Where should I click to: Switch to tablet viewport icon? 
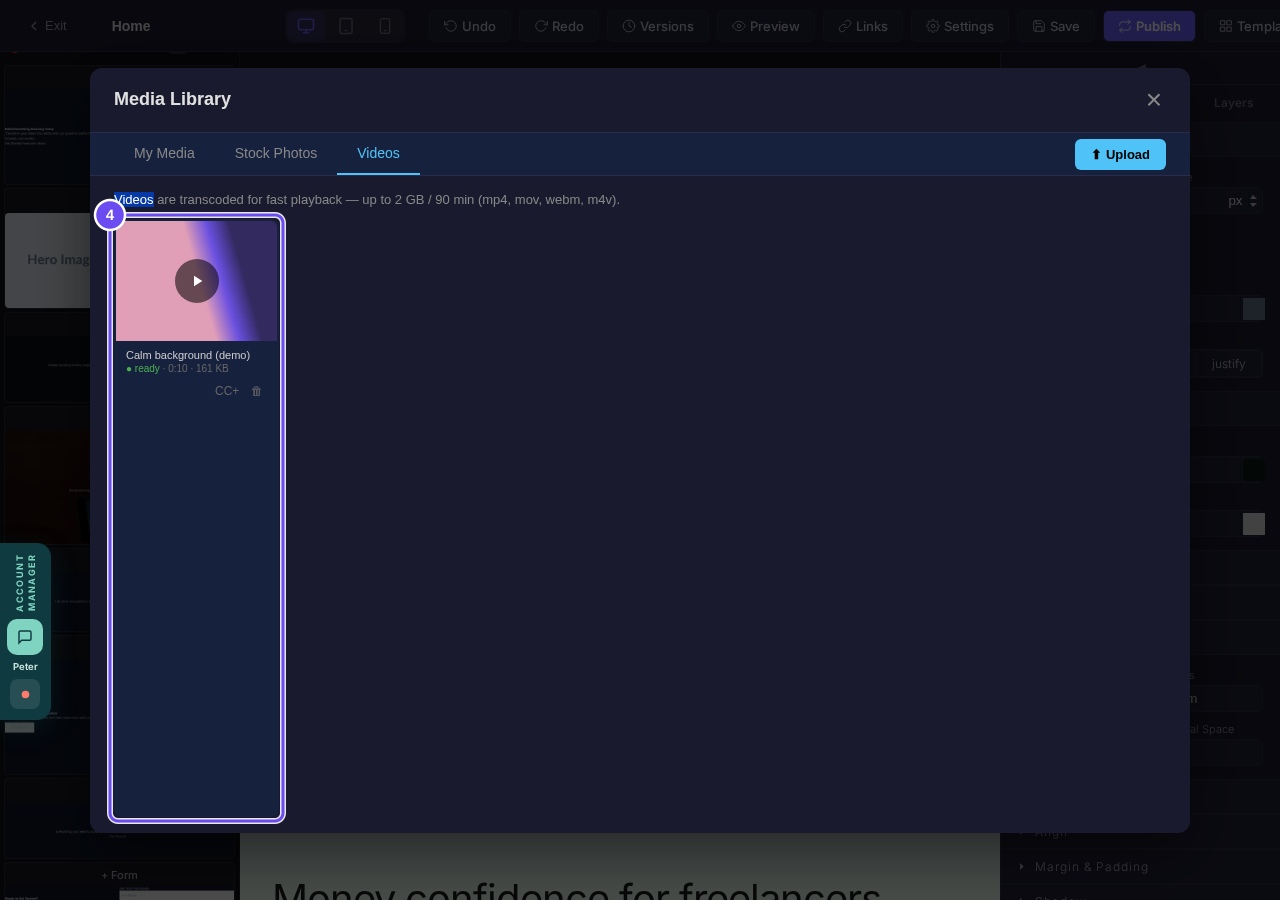pyautogui.click(x=346, y=26)
